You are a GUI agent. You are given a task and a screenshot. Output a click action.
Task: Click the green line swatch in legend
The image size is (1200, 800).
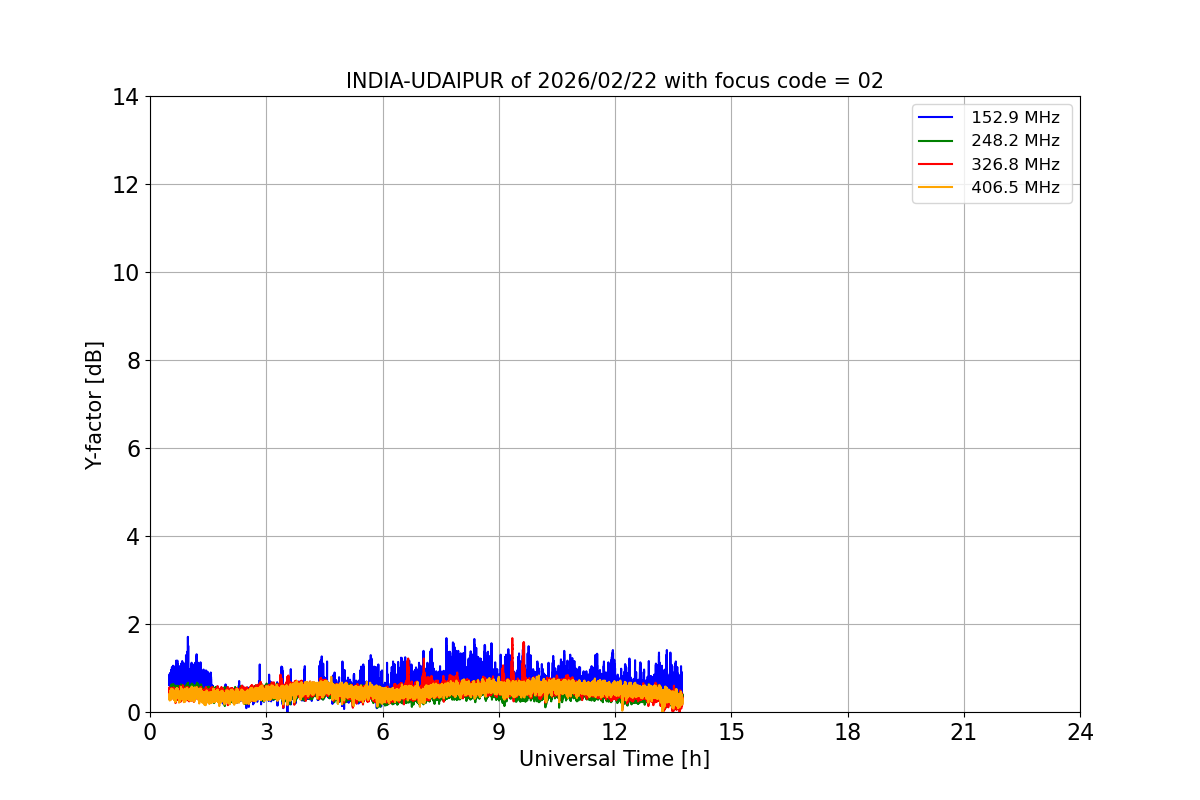pos(936,141)
